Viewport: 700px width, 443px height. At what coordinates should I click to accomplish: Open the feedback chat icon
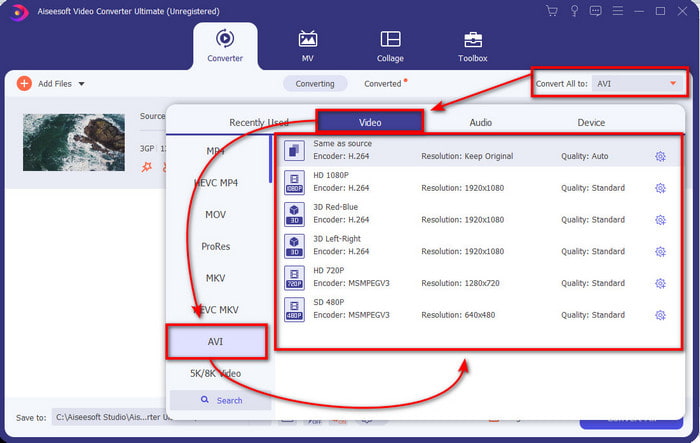pos(595,11)
